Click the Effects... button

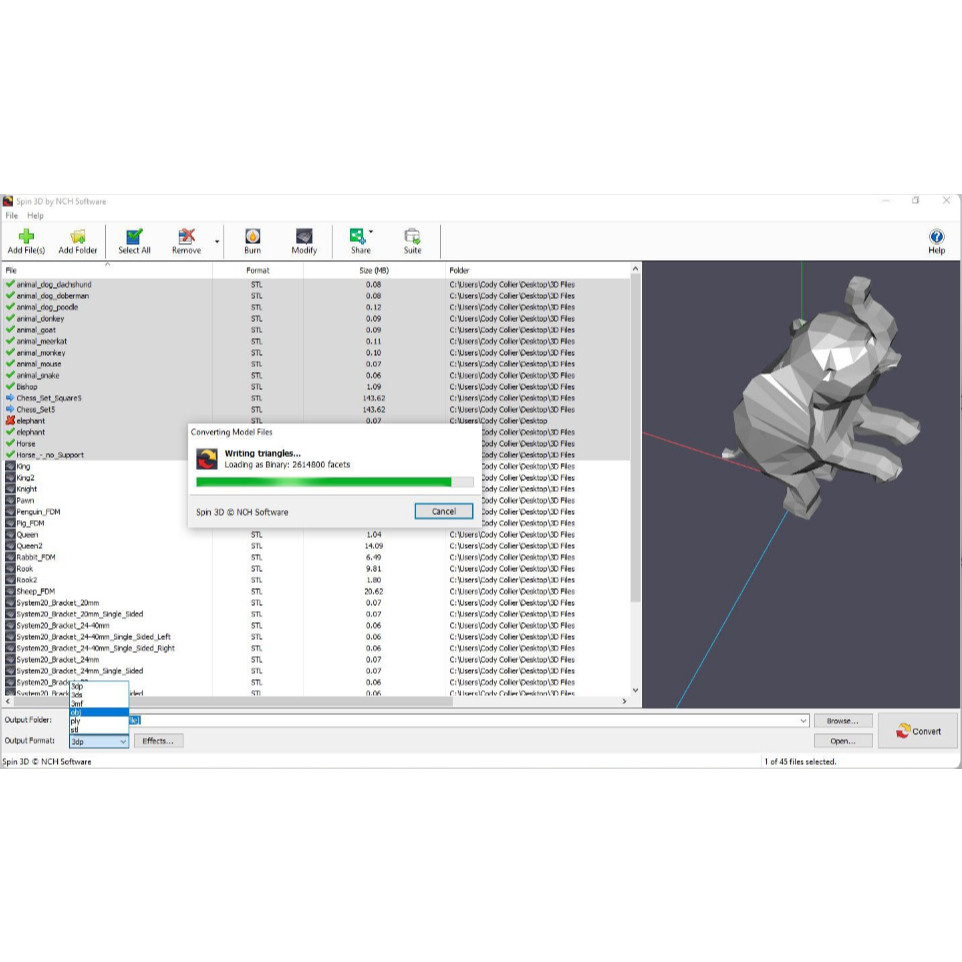pyautogui.click(x=158, y=741)
